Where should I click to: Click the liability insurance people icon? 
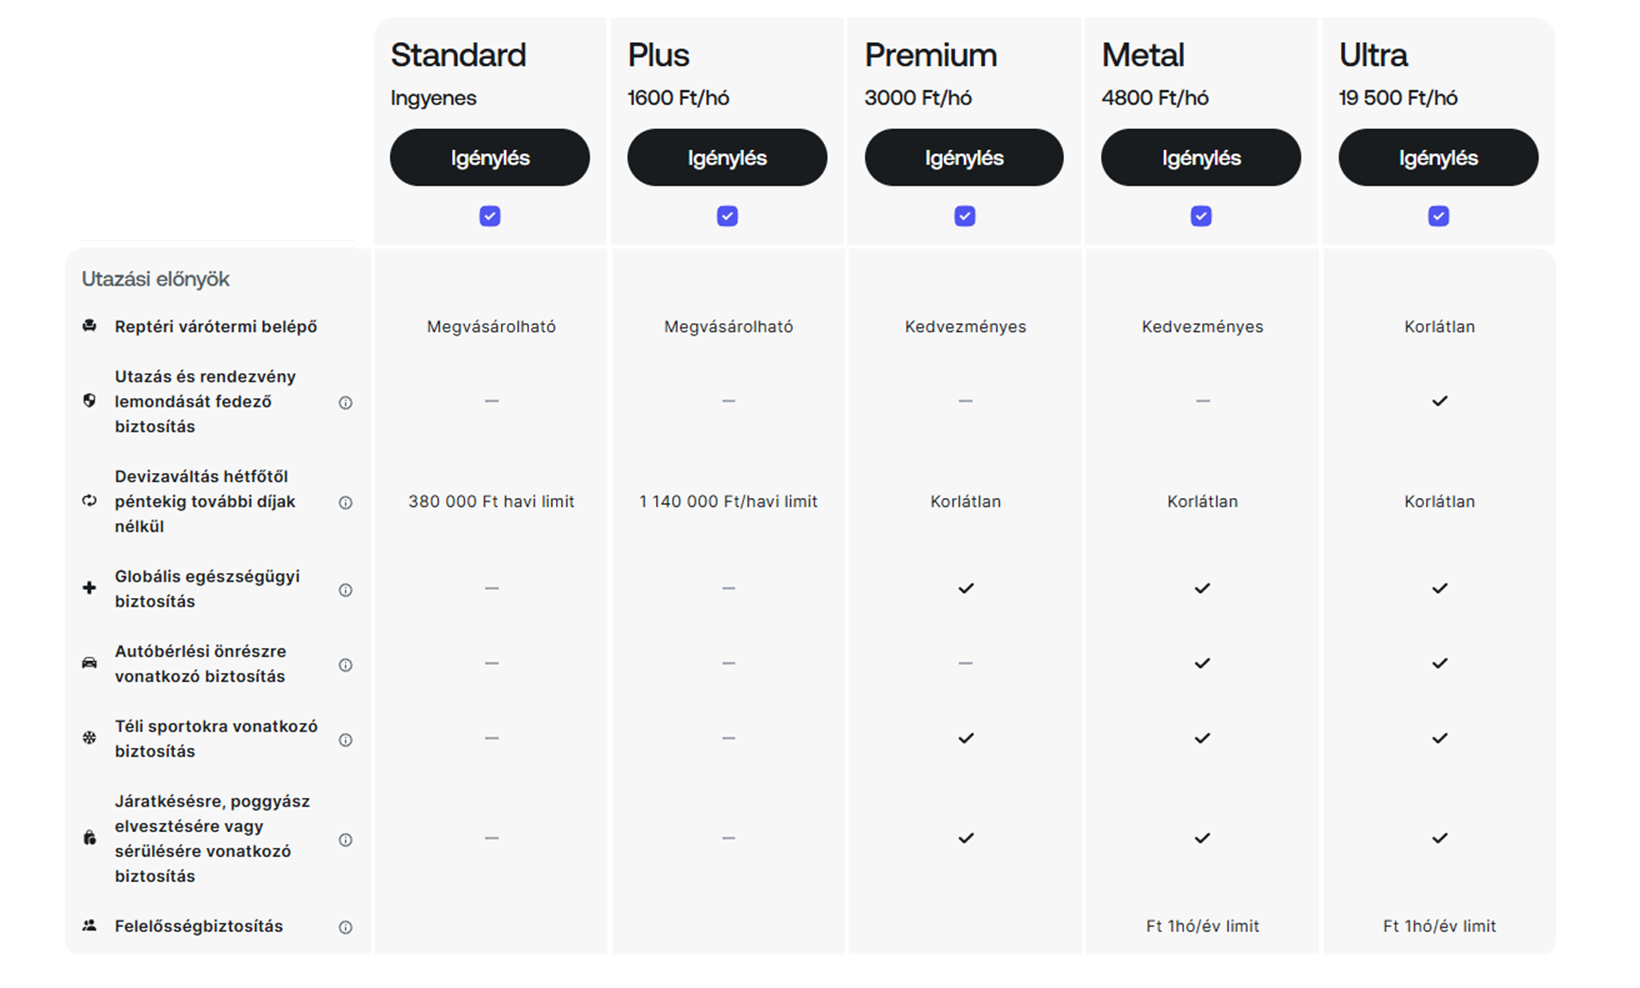point(90,926)
